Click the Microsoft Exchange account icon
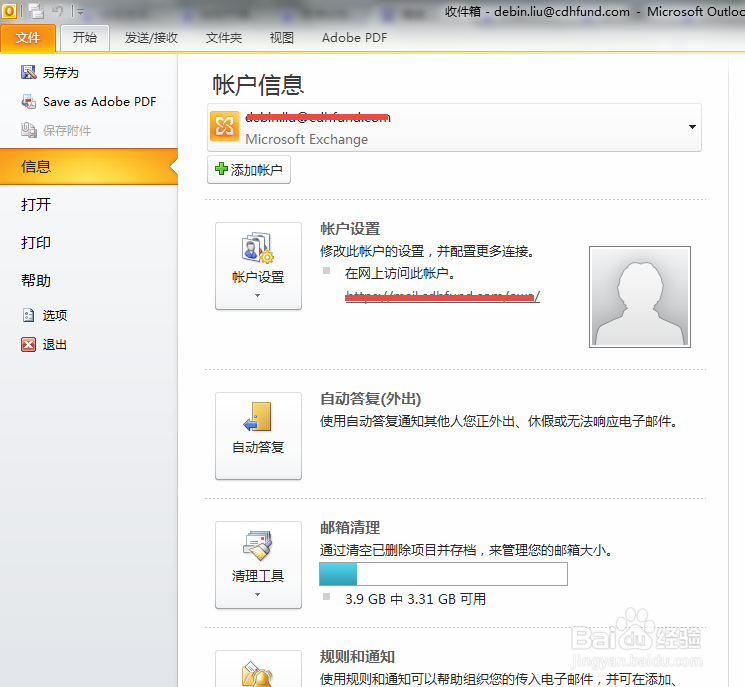The height and width of the screenshot is (687, 745). pos(224,127)
